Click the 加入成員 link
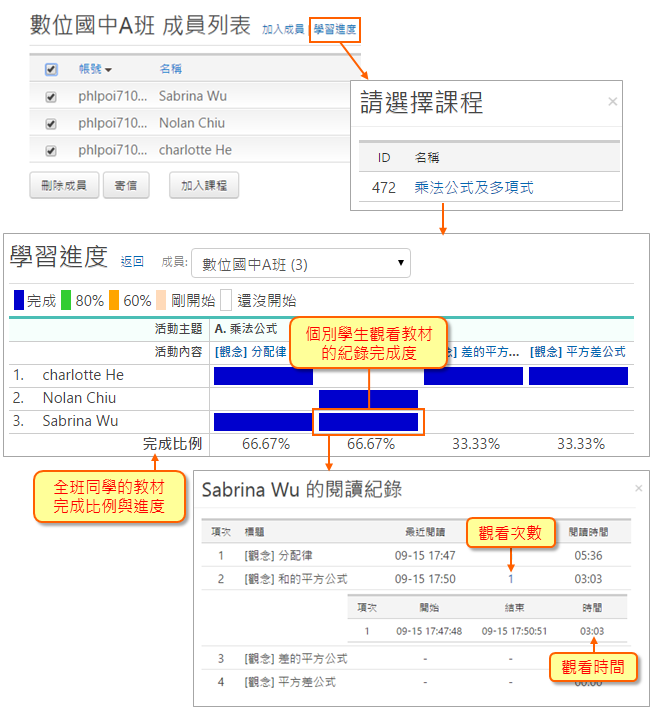 click(x=283, y=30)
